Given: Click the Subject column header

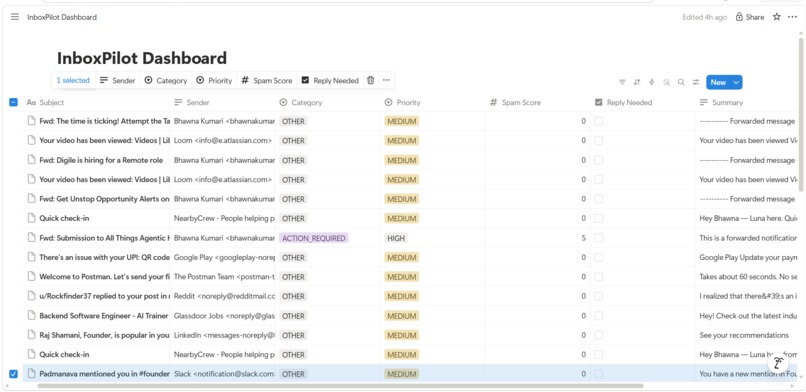Looking at the screenshot, I should (x=97, y=102).
